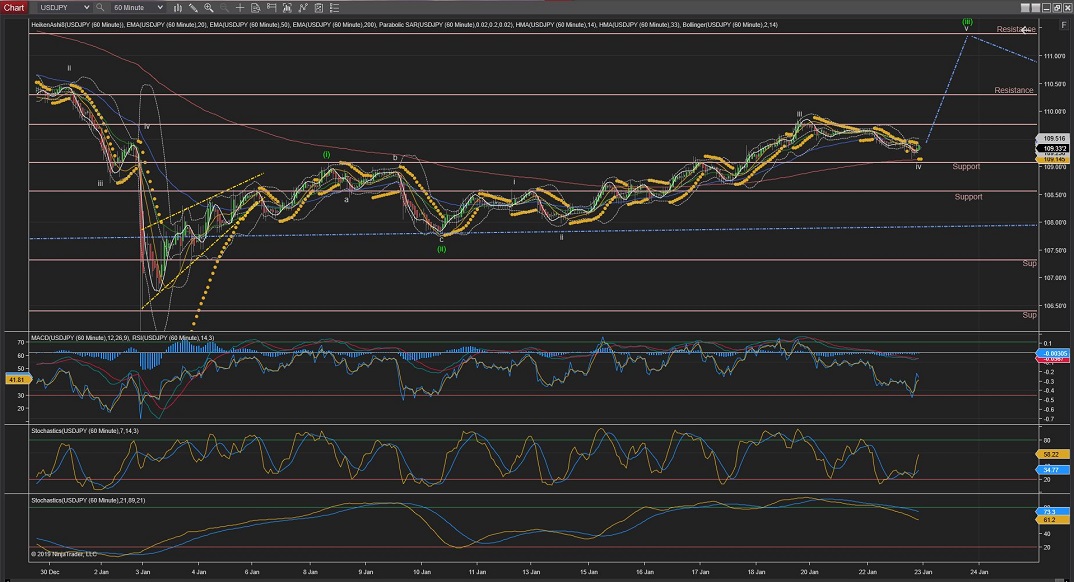1074x582 pixels.
Task: Minimize the chart window
Action: (x=1045, y=8)
